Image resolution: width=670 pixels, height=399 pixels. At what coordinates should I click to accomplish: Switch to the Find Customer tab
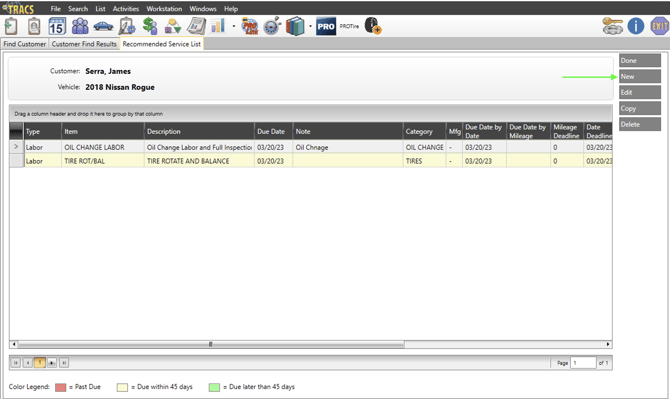pyautogui.click(x=25, y=44)
